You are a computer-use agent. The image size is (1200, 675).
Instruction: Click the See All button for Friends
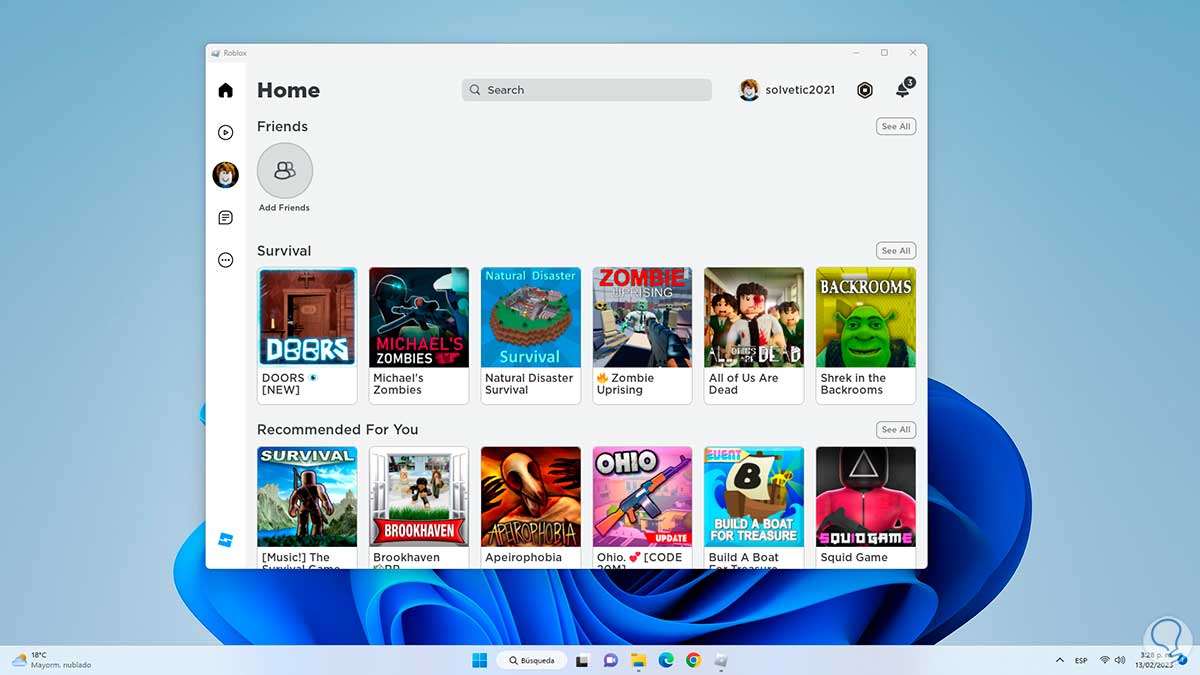pos(895,127)
